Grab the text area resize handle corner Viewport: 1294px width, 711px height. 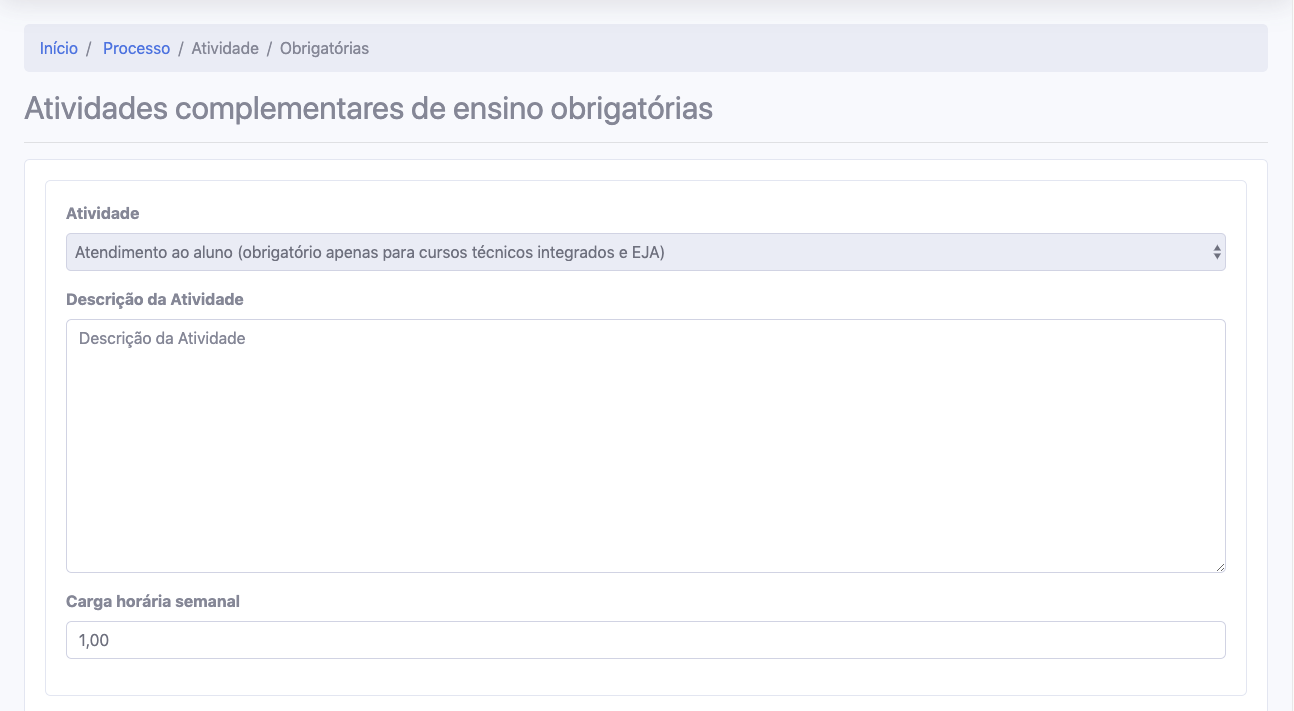point(1220,567)
